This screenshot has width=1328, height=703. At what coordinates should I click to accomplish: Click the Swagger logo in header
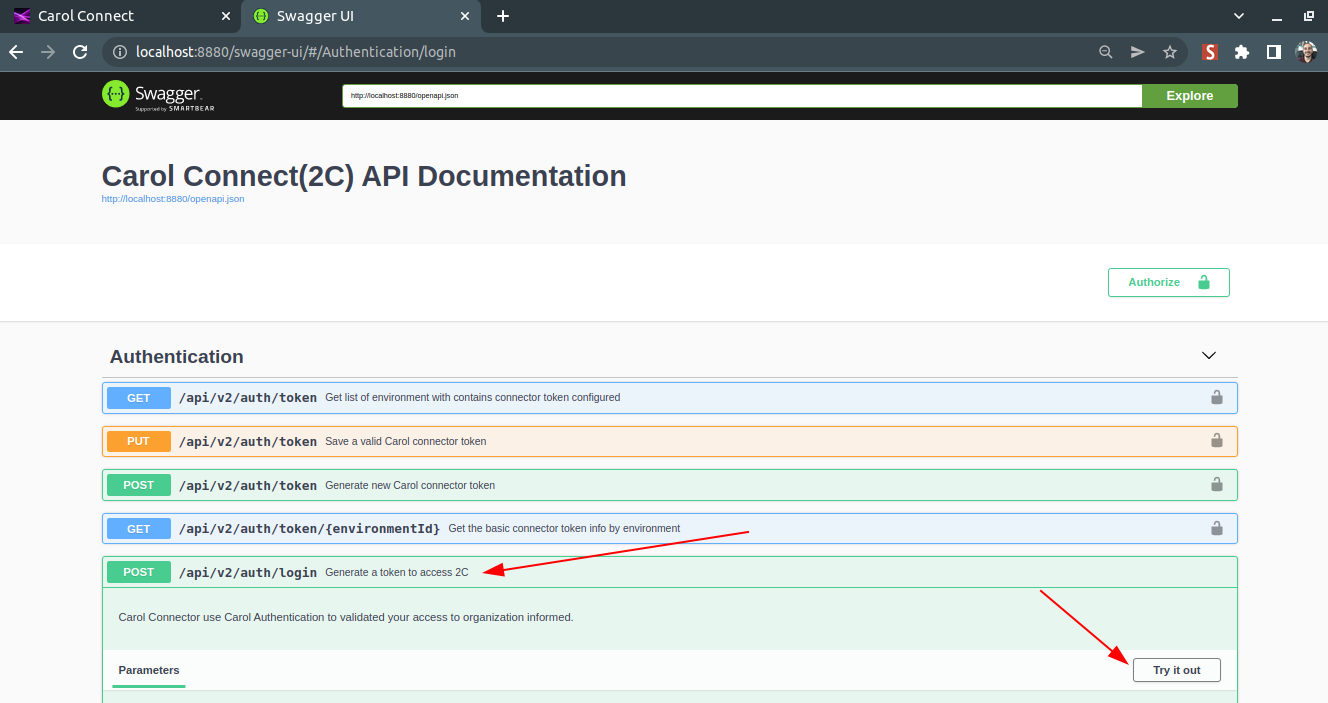pos(158,95)
